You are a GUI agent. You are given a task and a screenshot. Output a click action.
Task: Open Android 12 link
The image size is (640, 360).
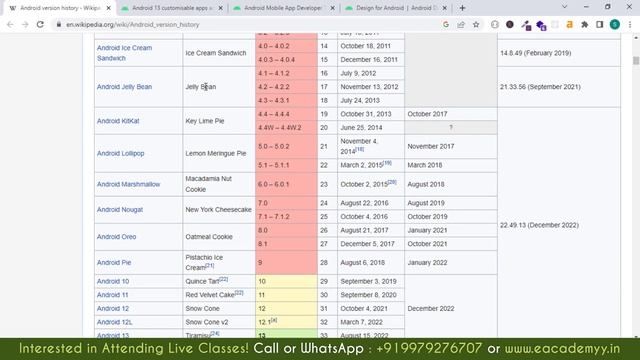(113, 308)
